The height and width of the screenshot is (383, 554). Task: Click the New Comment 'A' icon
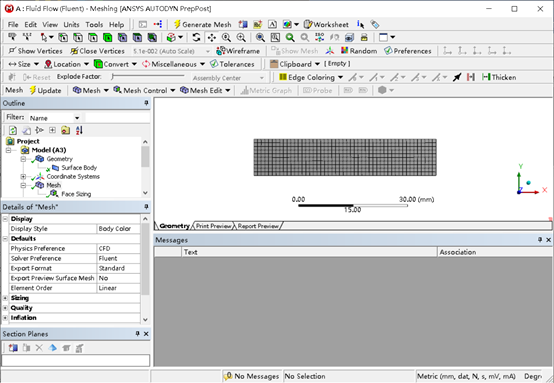click(272, 24)
